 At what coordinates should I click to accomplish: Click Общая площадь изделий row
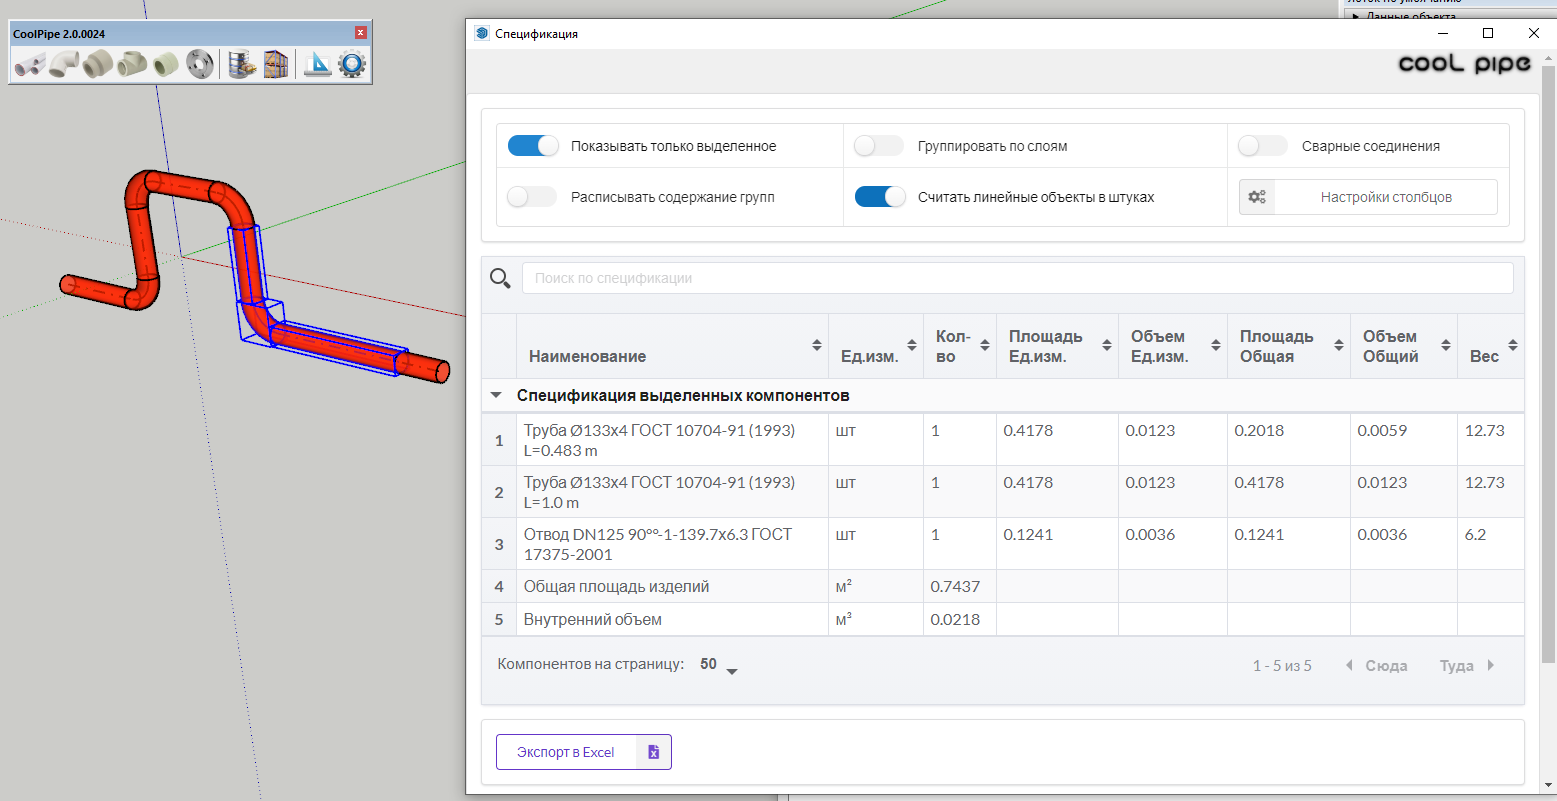point(1003,586)
